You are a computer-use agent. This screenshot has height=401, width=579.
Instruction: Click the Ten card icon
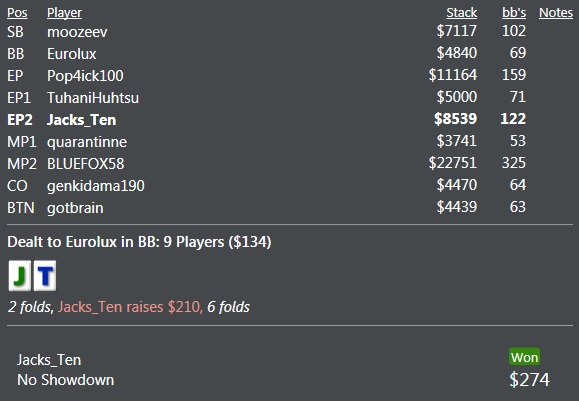(45, 276)
